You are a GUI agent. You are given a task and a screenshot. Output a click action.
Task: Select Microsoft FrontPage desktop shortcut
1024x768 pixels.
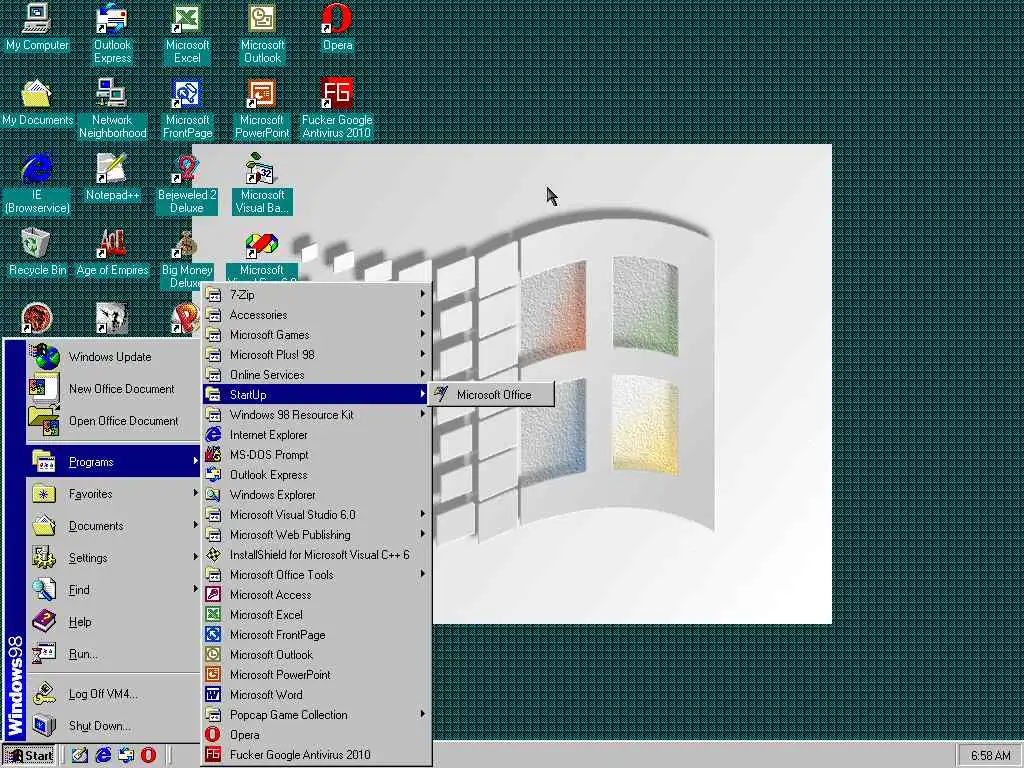click(x=187, y=109)
